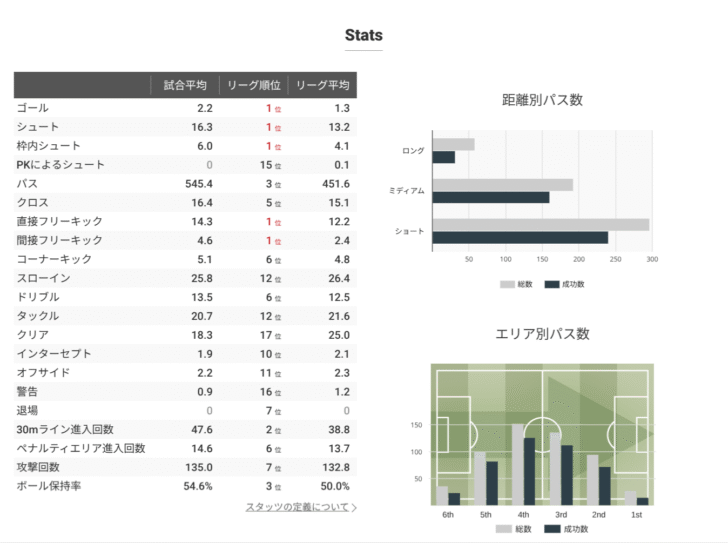Select the ボール保持率 stats row
This screenshot has height=543, width=728.
(x=185, y=486)
